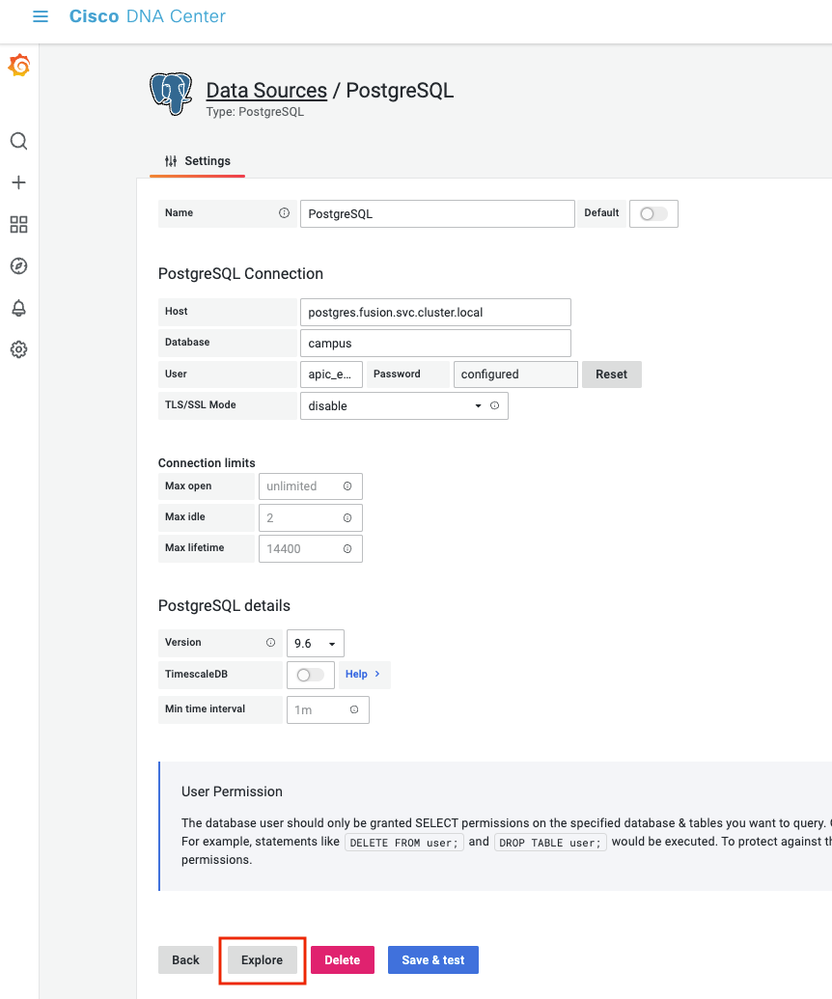
Task: Click the info icon in Max idle
Action: (x=347, y=518)
